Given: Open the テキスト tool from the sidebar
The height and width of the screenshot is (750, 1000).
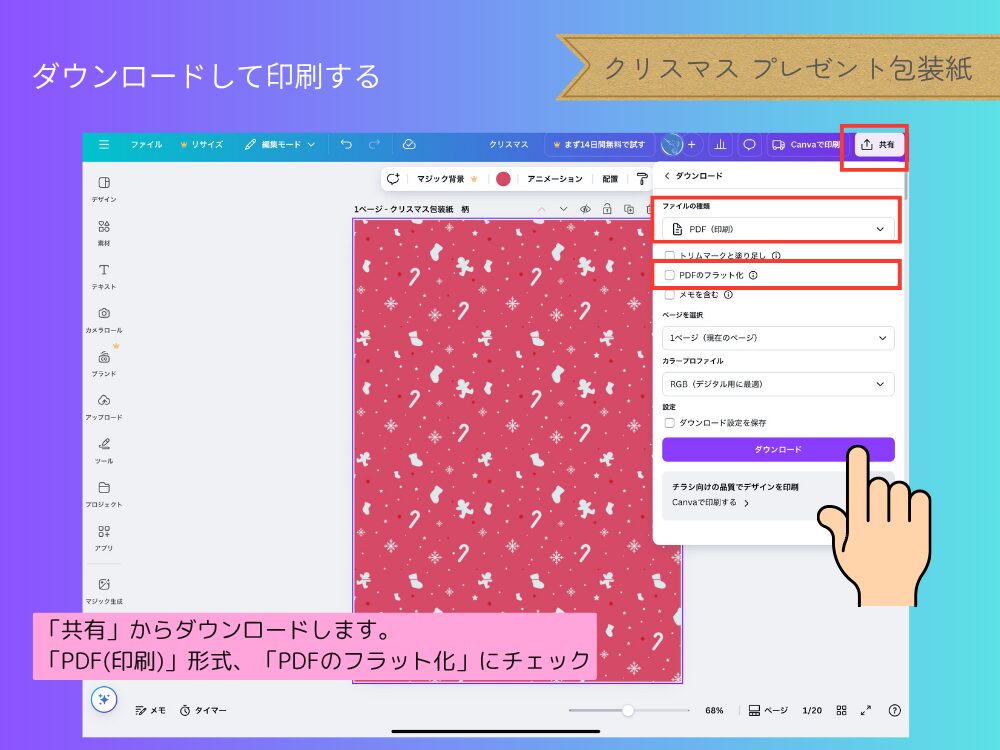Looking at the screenshot, I should (x=103, y=272).
